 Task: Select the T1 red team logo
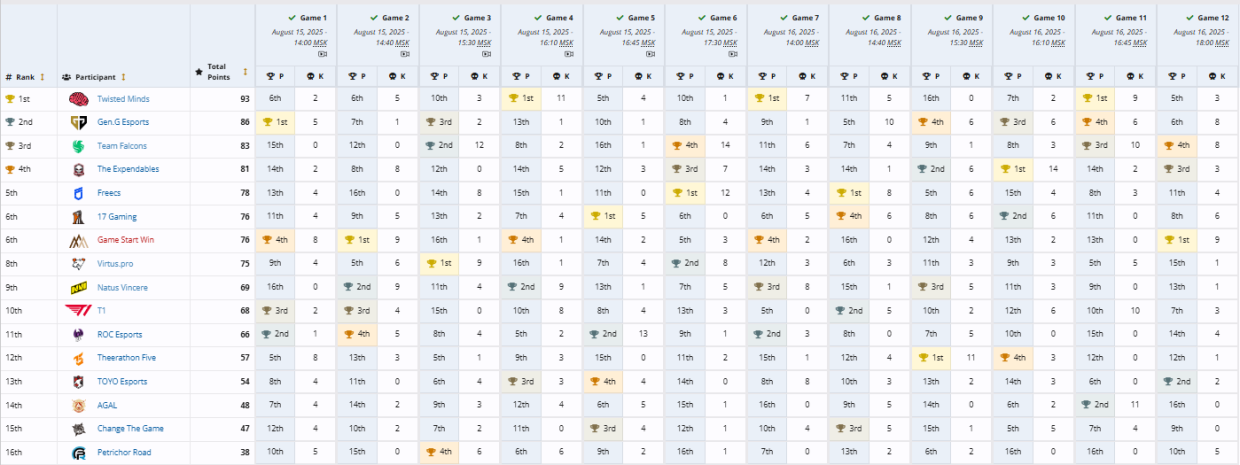[79, 311]
